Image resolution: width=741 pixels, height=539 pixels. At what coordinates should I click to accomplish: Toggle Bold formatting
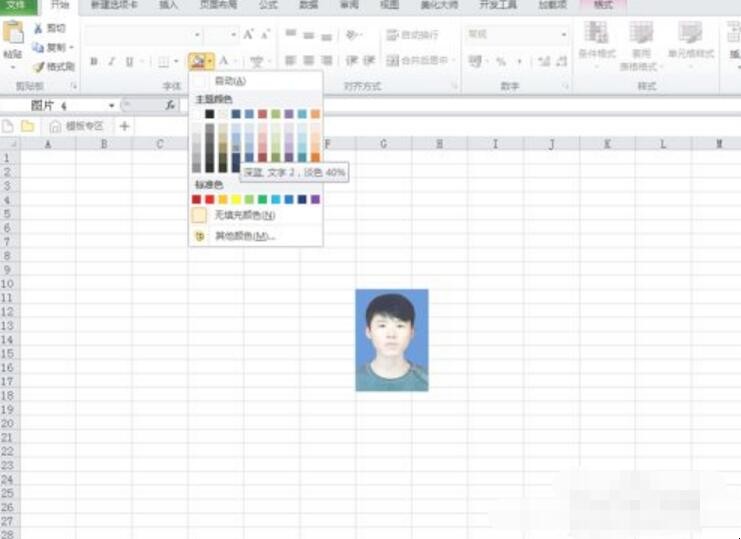pyautogui.click(x=94, y=61)
